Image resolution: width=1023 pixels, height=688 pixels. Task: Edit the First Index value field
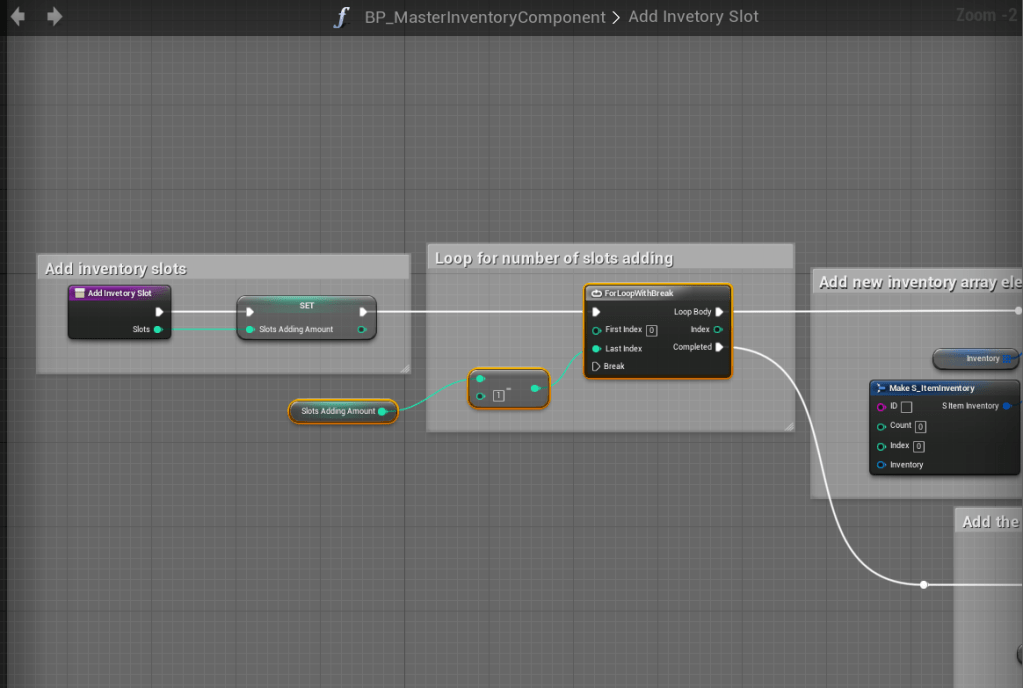[651, 330]
